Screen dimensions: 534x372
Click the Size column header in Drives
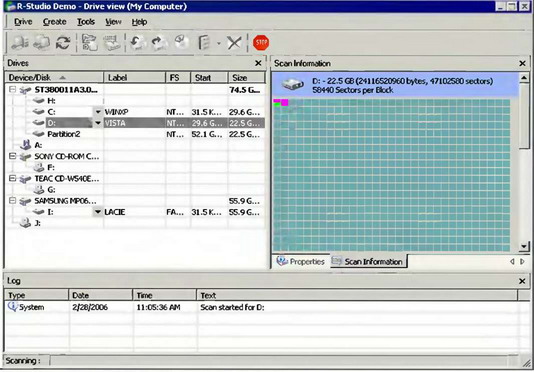[x=246, y=77]
